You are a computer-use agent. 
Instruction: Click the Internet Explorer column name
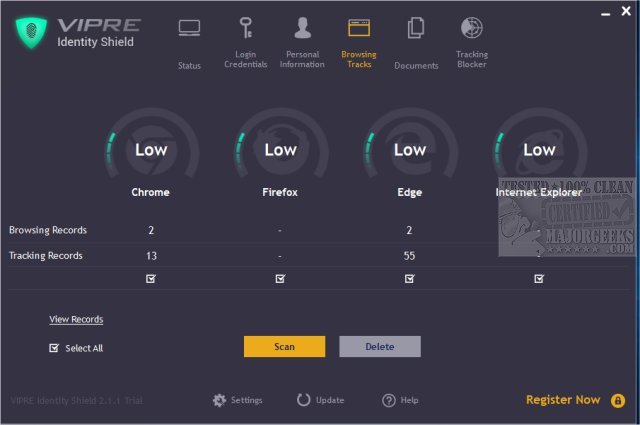539,192
